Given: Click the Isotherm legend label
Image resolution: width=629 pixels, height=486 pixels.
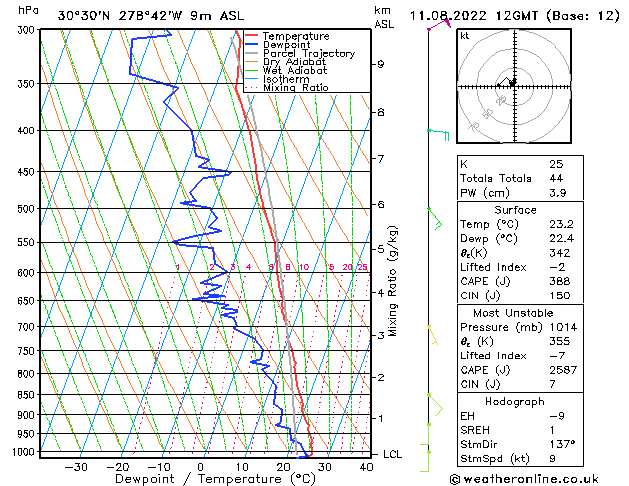Looking at the screenshot, I should (286, 79).
